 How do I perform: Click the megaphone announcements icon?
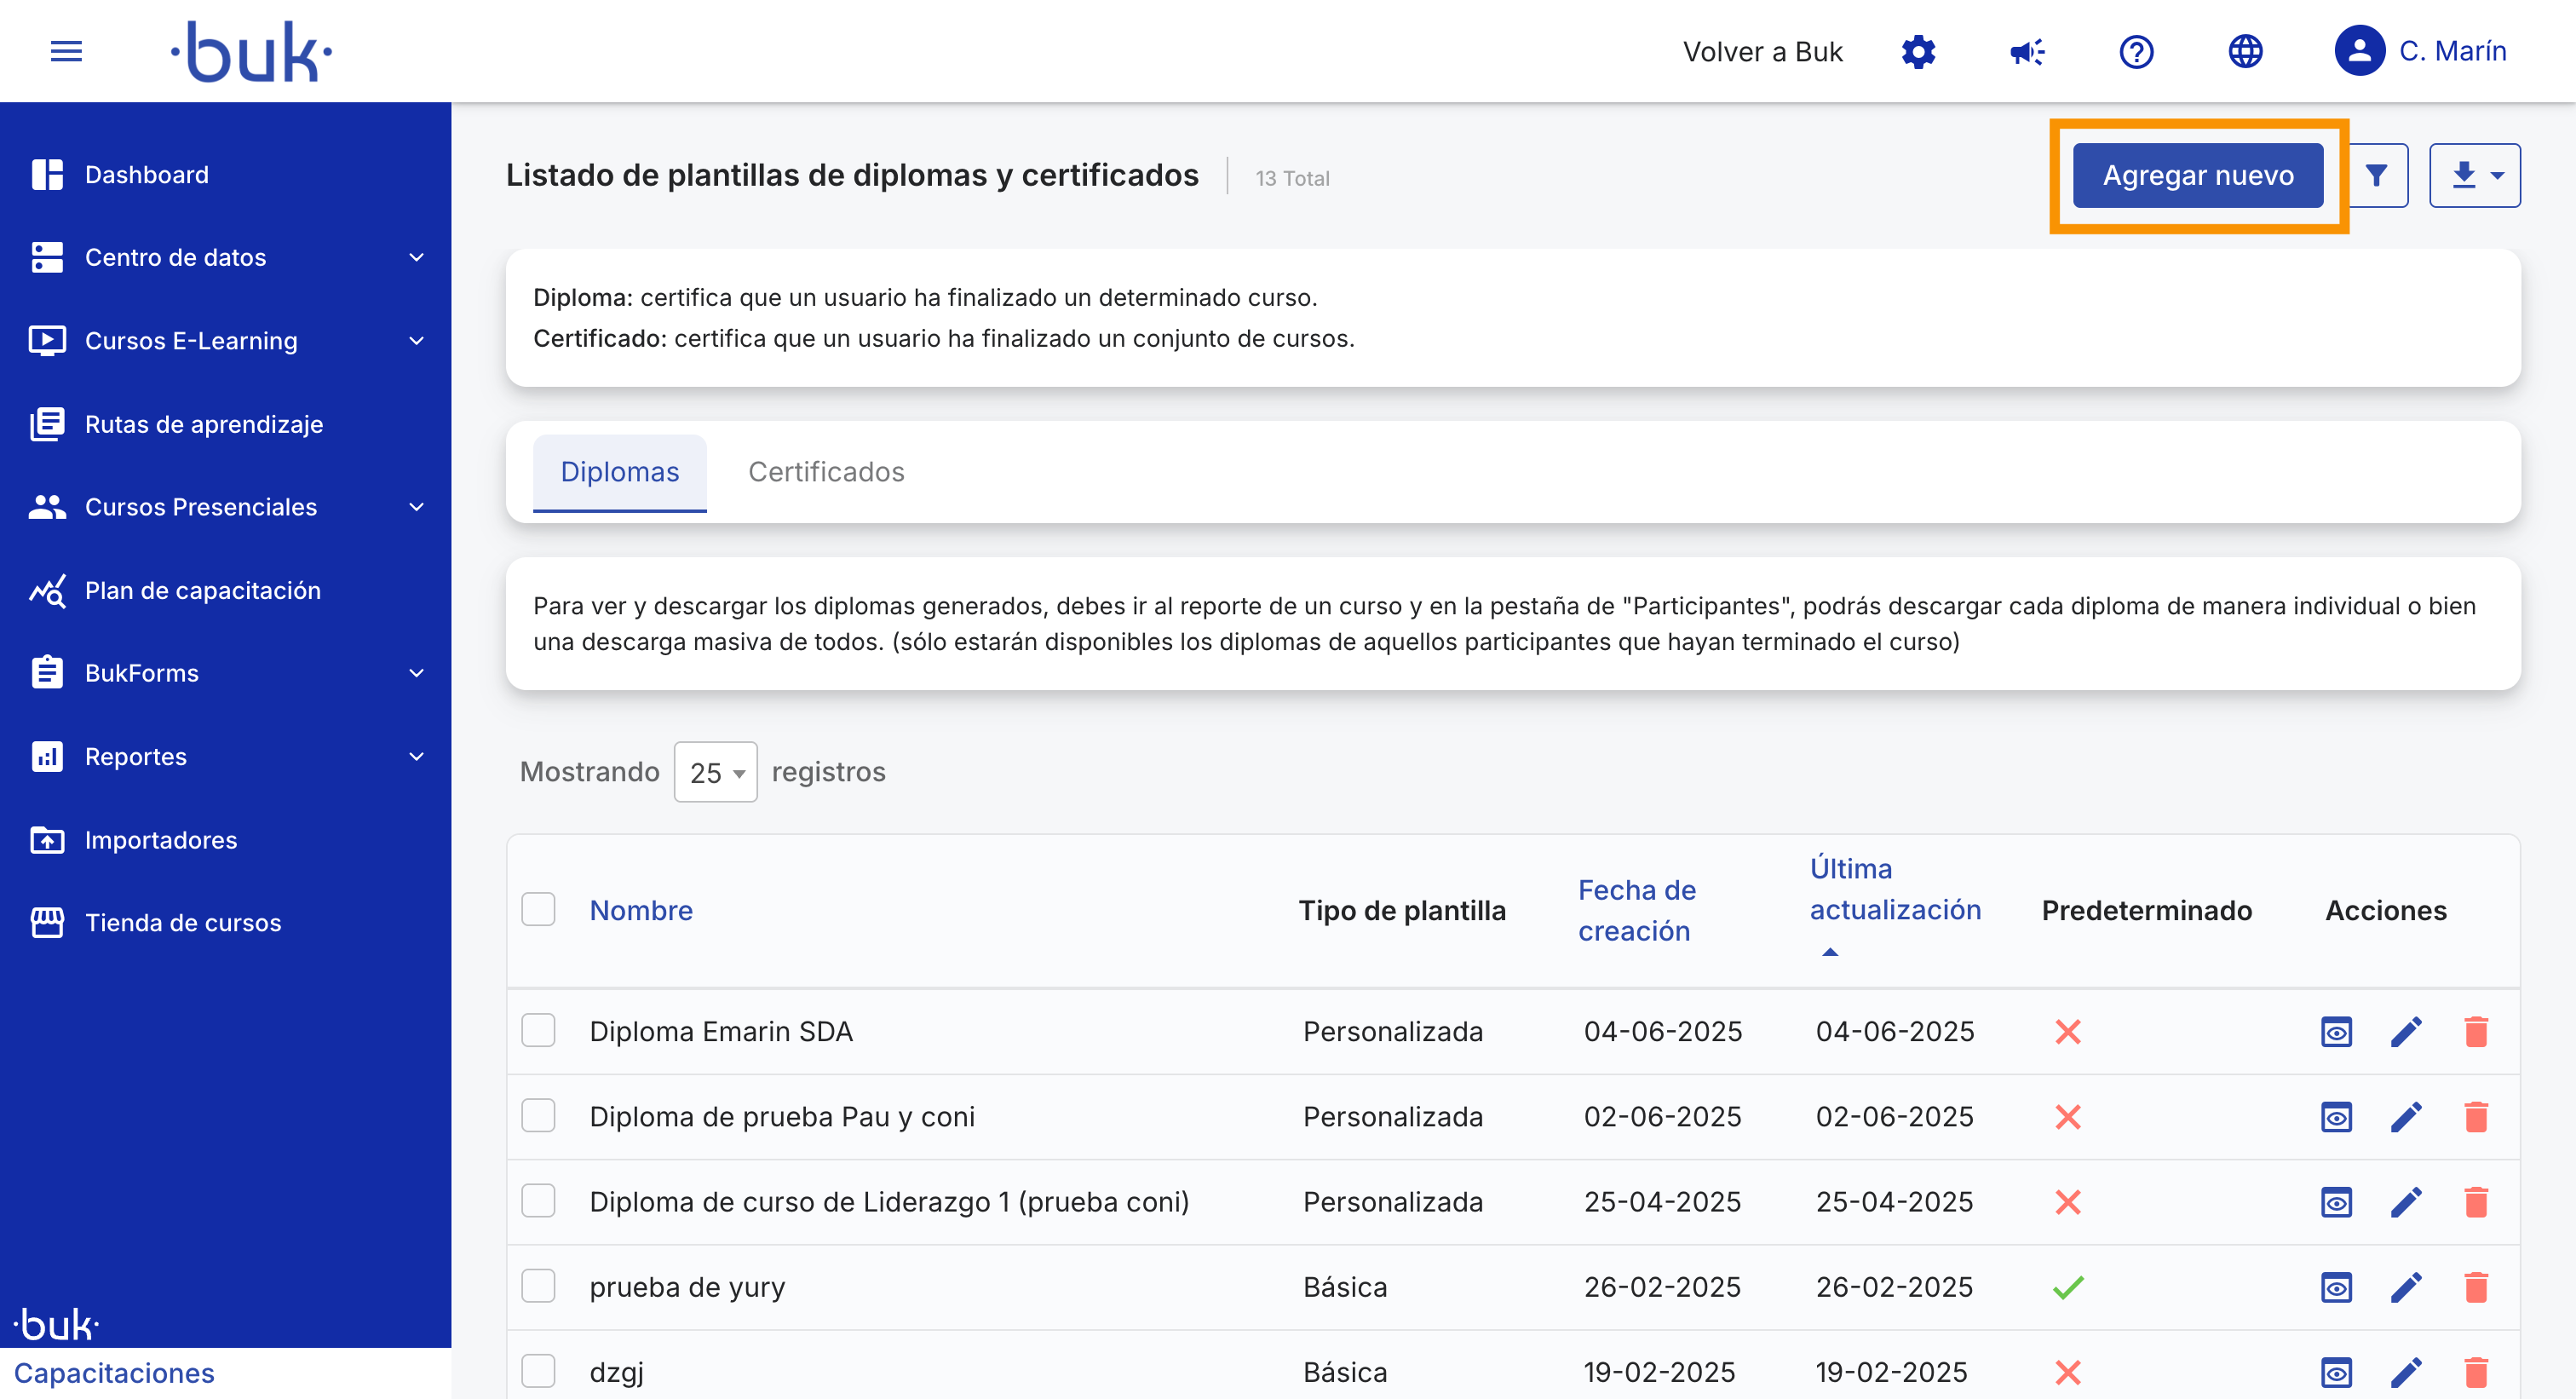(2026, 51)
